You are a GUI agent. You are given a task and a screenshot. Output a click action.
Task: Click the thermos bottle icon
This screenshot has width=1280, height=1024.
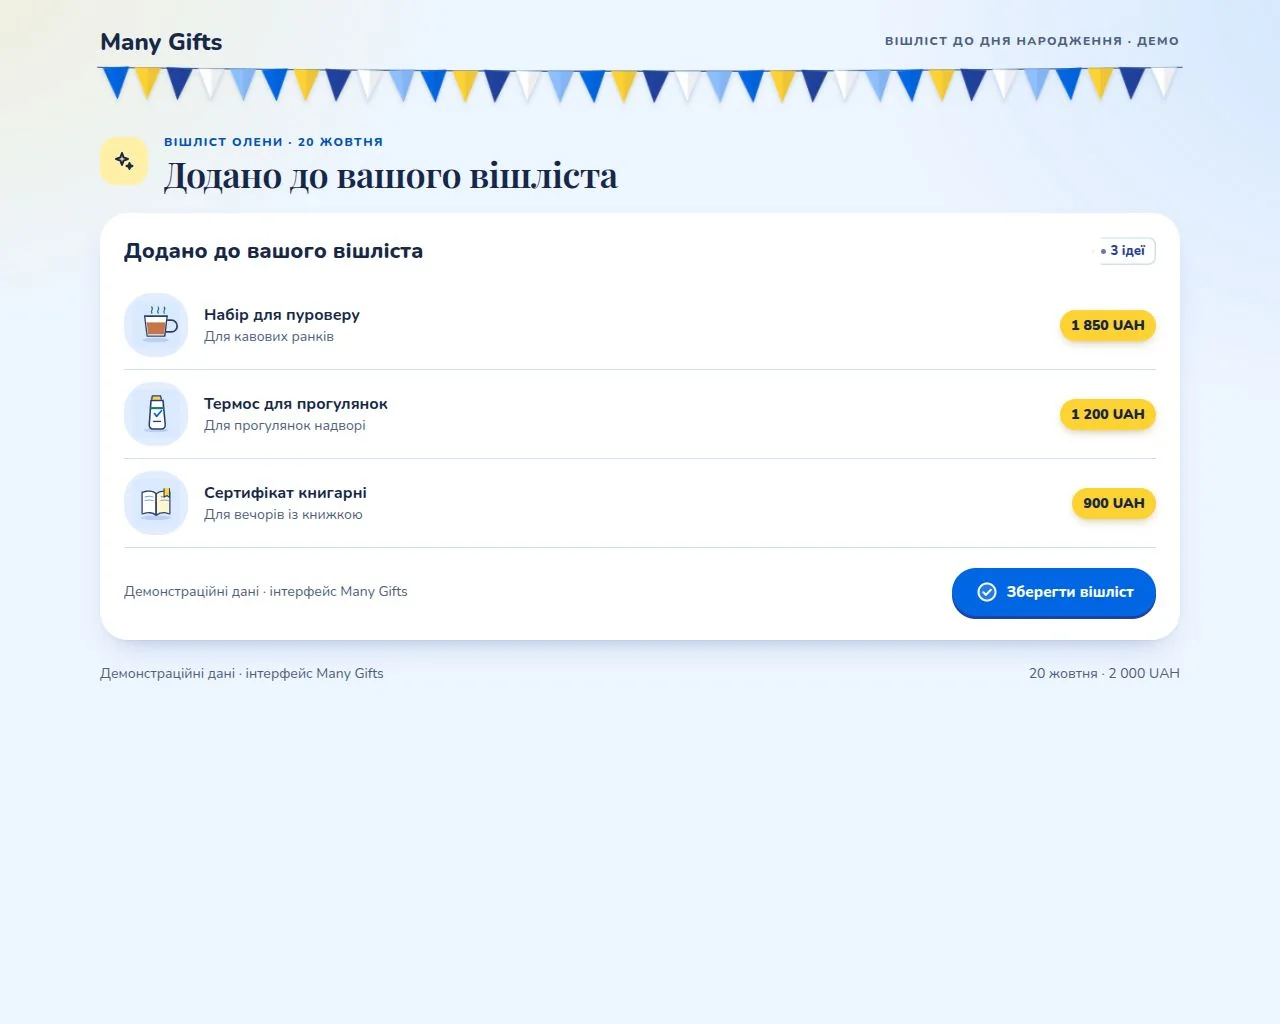tap(156, 414)
